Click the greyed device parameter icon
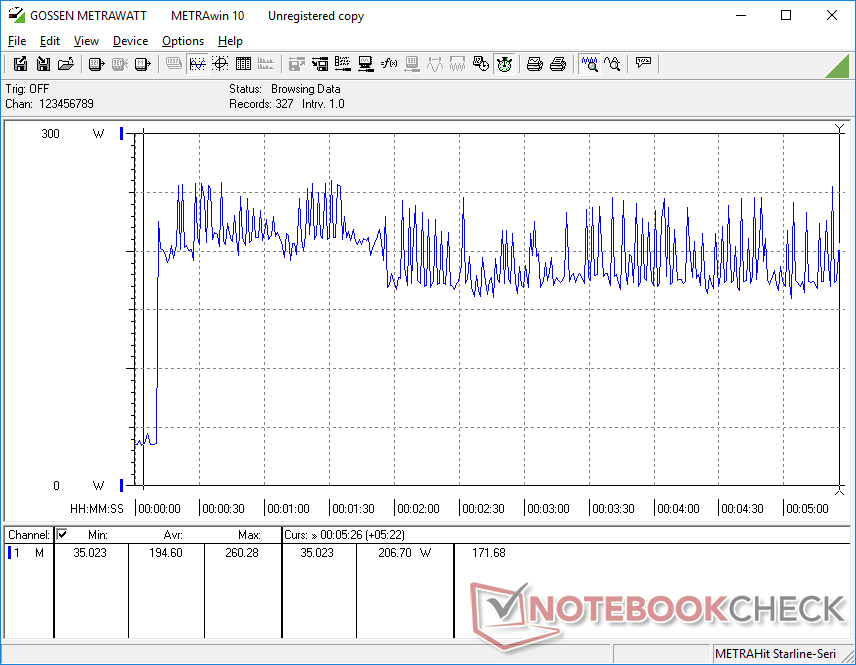 412,64
